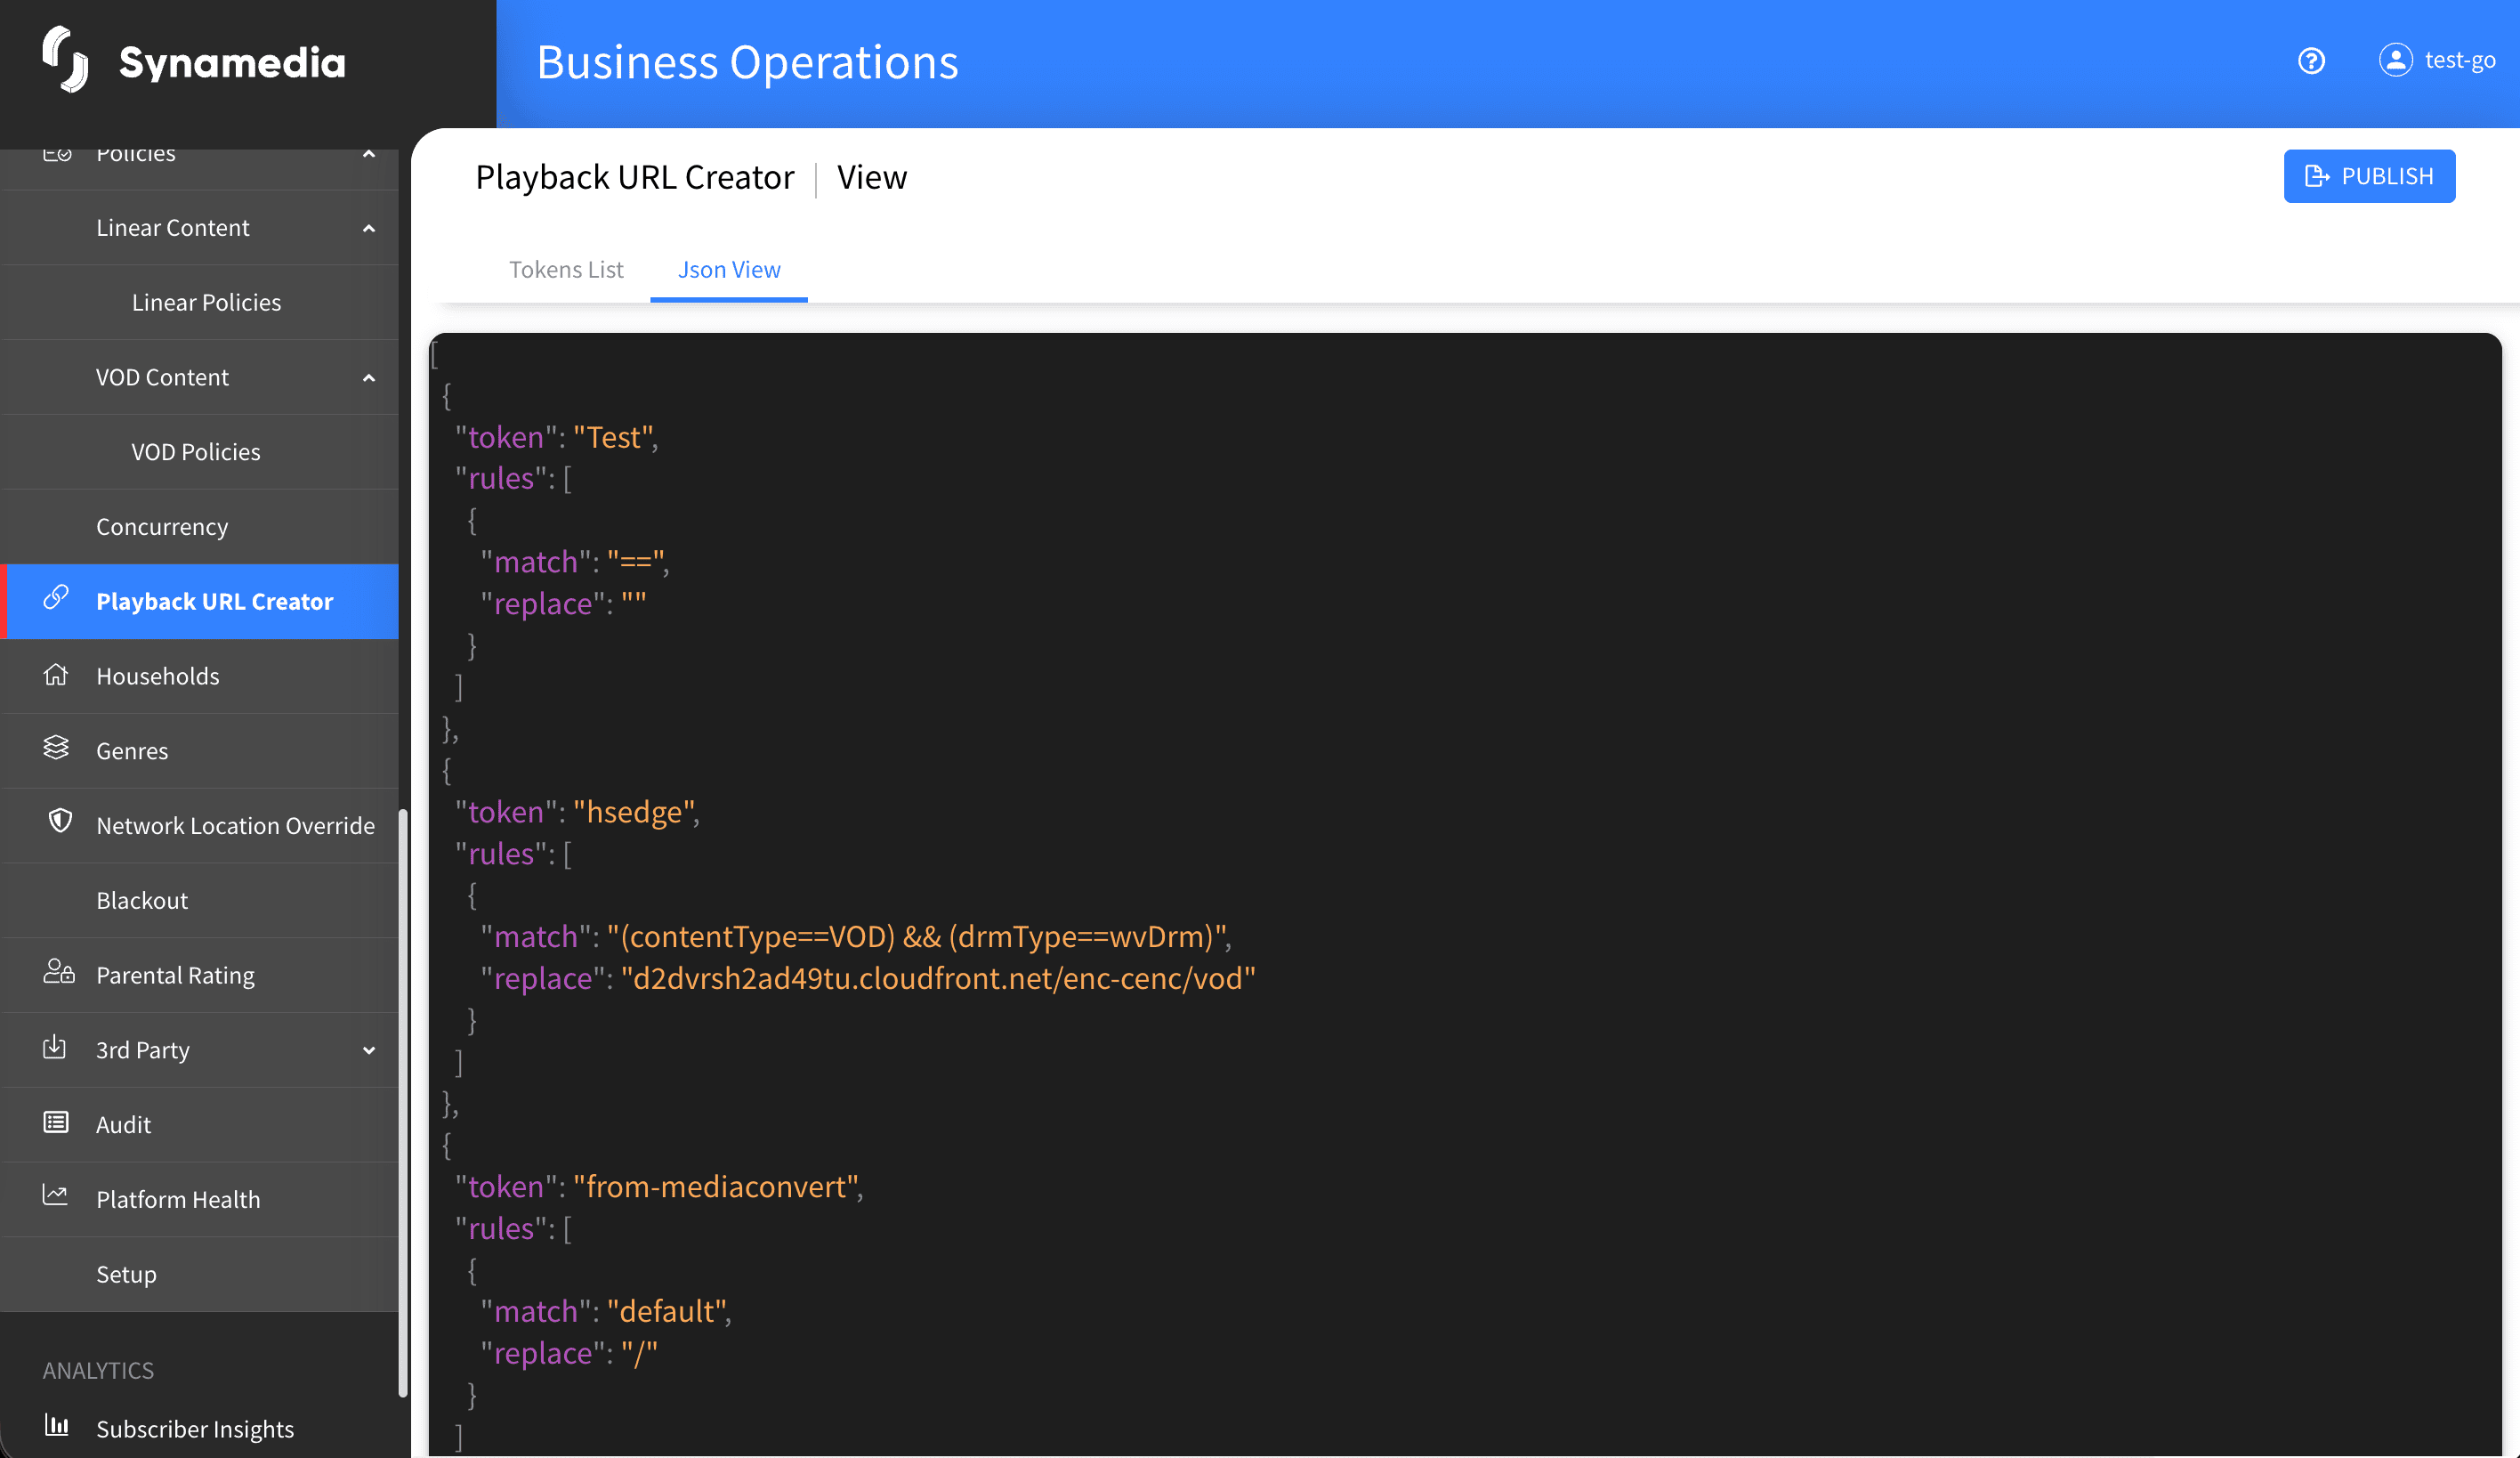The image size is (2520, 1458).
Task: Click the PUBLISH button
Action: pyautogui.click(x=2369, y=176)
